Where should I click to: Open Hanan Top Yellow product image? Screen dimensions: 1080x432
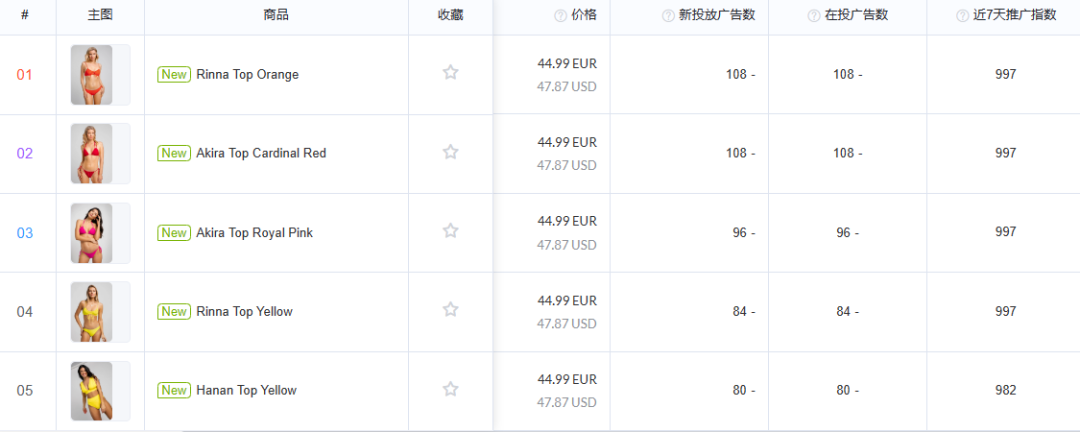[x=91, y=391]
